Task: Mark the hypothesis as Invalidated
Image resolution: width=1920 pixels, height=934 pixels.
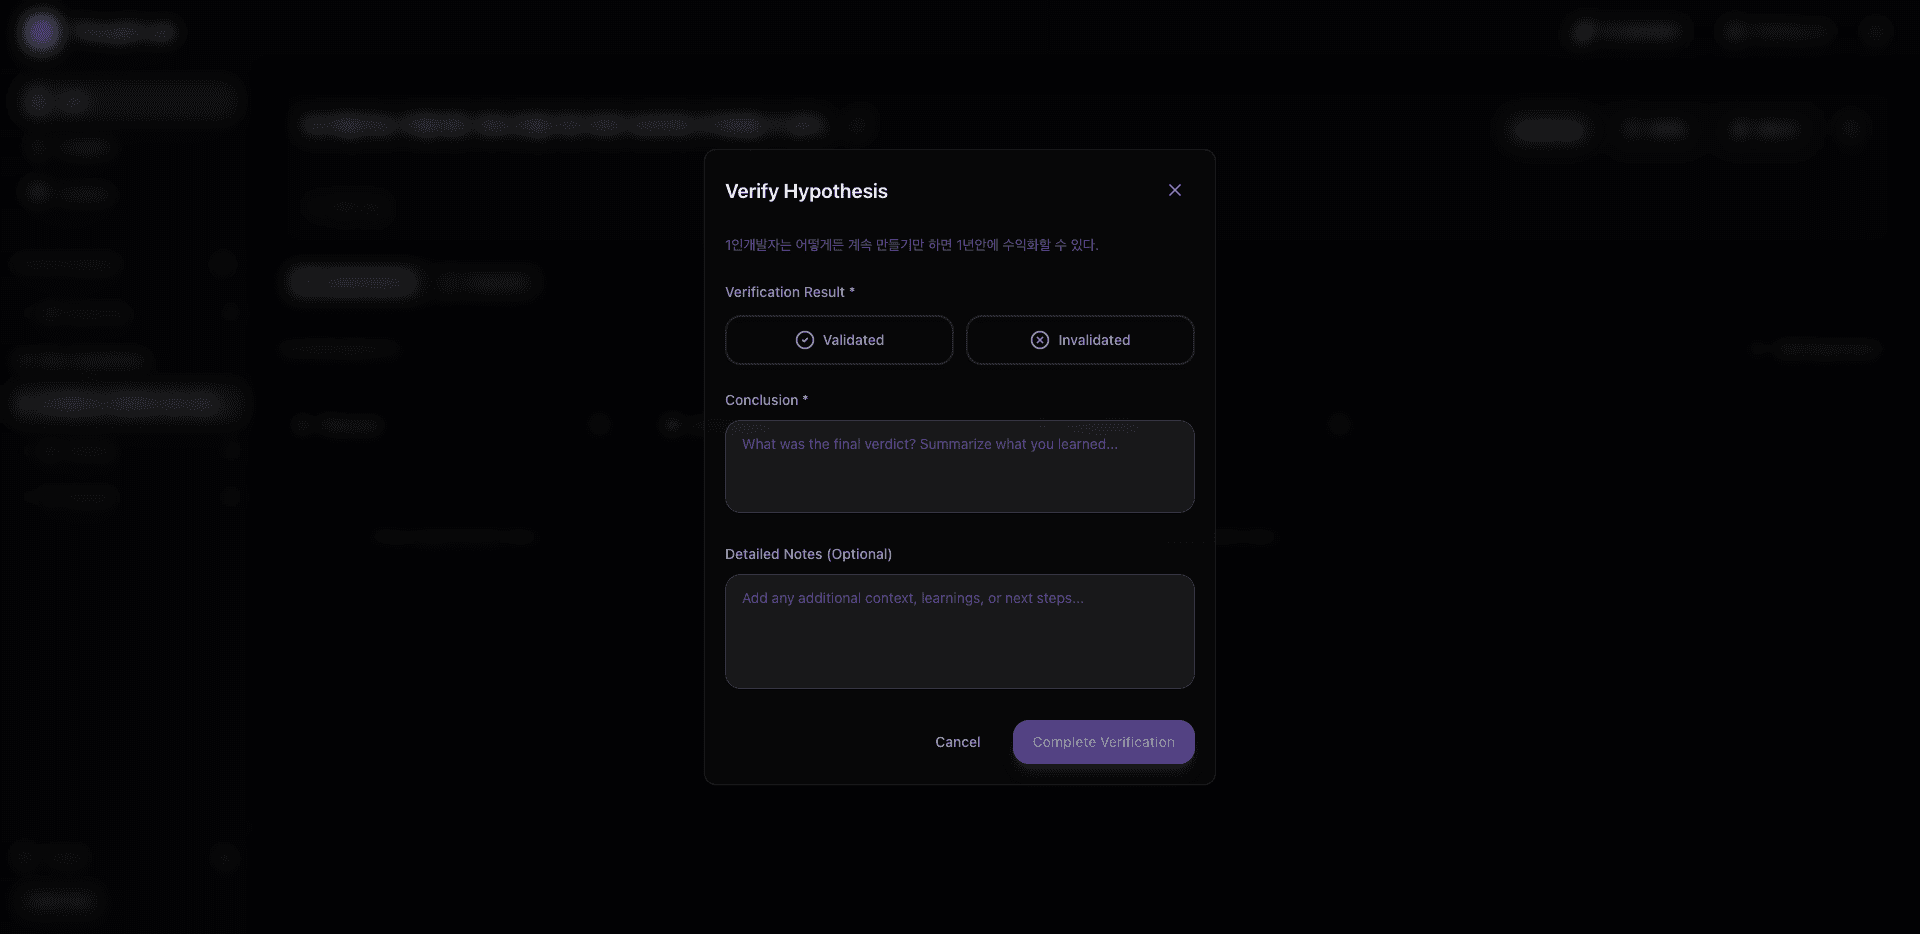Action: coord(1080,340)
